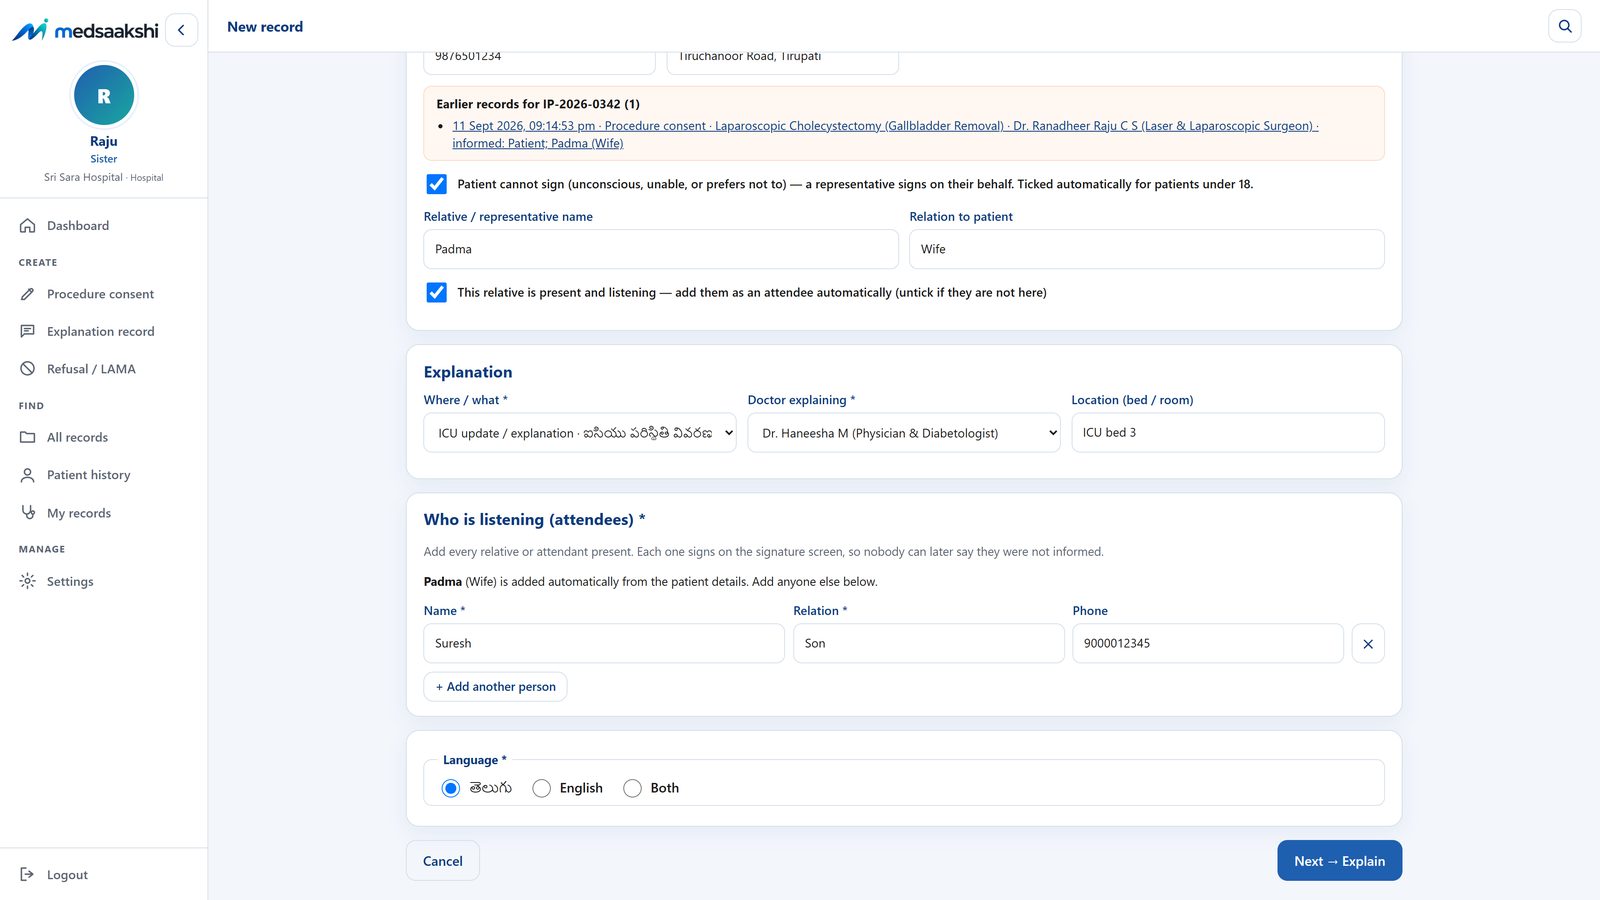
Task: Click the 'New record' page title
Action: (265, 27)
